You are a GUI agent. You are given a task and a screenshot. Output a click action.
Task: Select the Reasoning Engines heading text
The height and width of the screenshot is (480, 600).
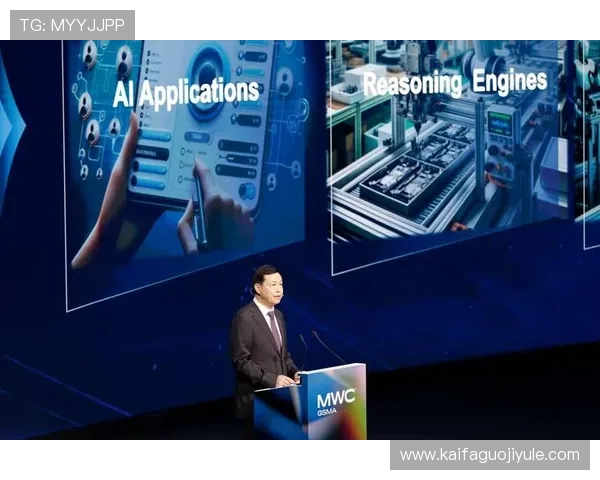[x=454, y=81]
